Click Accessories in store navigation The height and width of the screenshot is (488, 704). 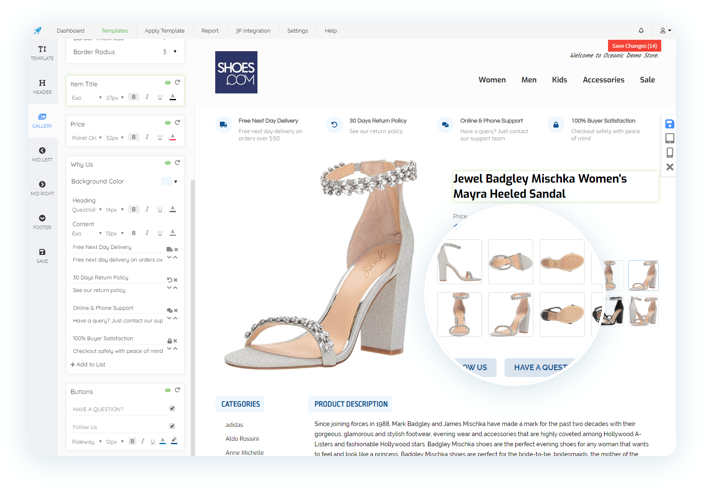(x=603, y=79)
